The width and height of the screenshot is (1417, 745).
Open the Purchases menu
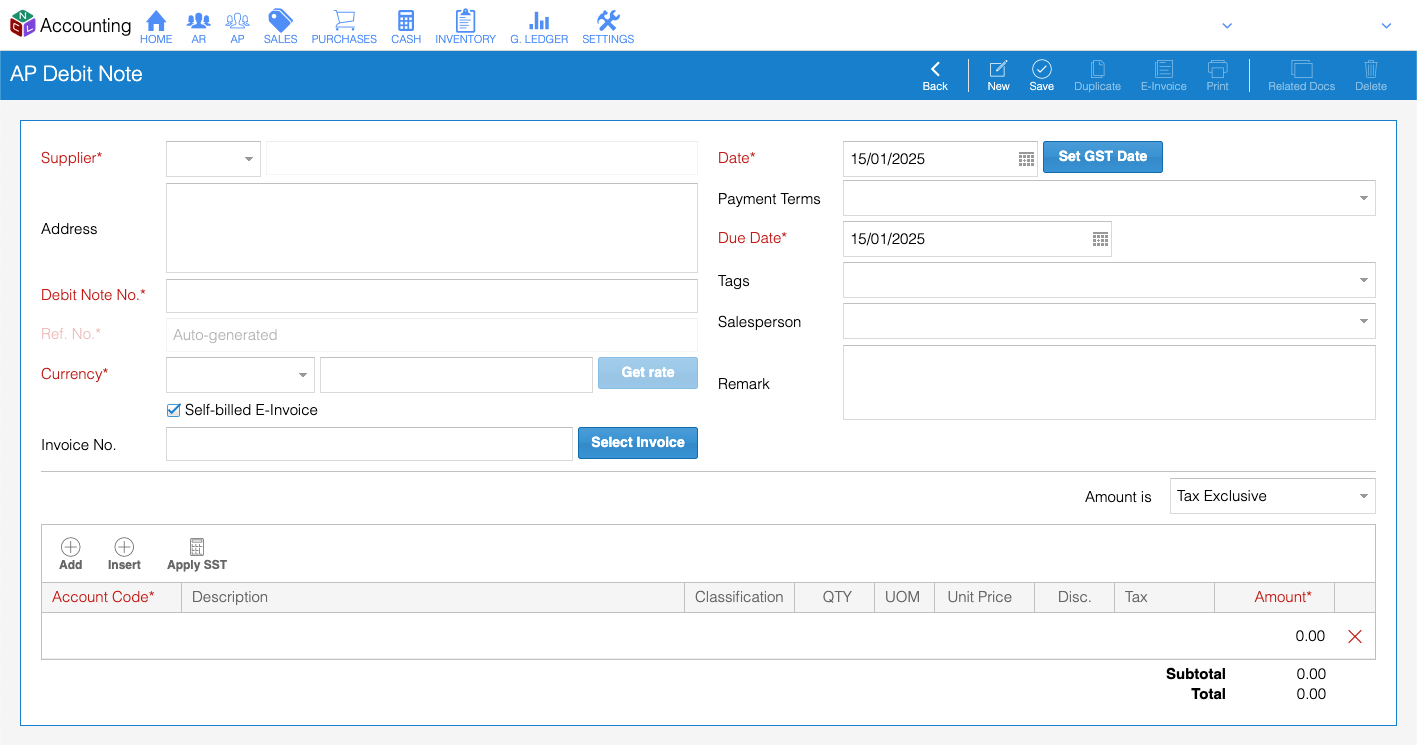point(344,26)
